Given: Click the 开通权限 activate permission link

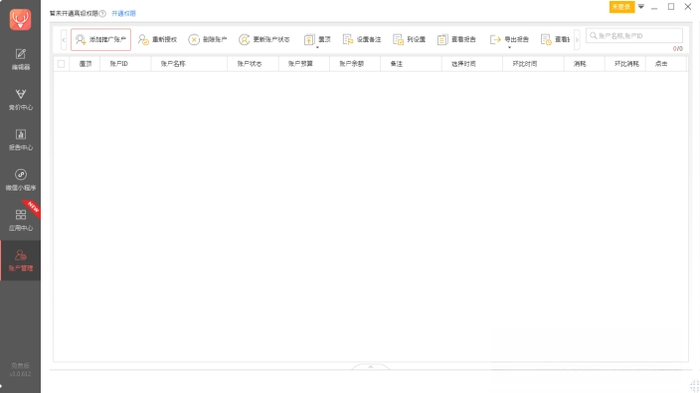Looking at the screenshot, I should [x=124, y=13].
